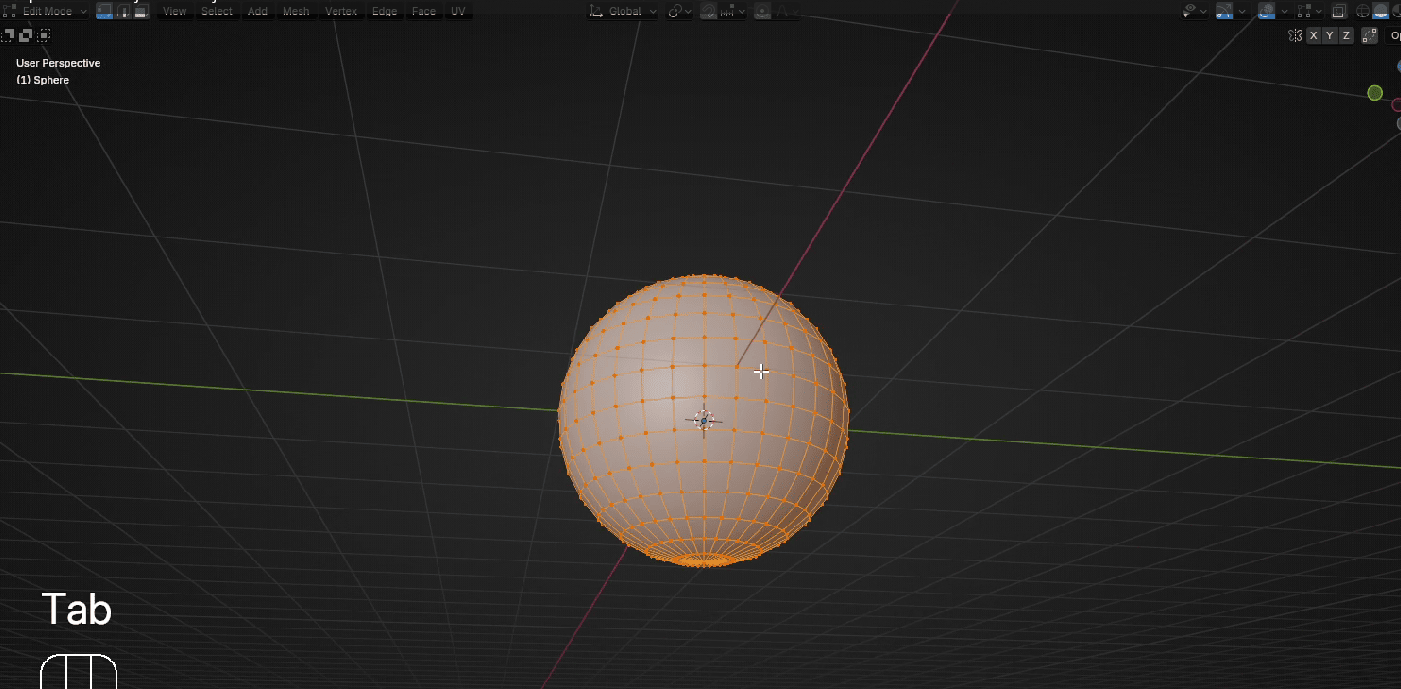Open Global transform orientation dropdown
Screen dimensions: 1401x689
[x=623, y=11]
